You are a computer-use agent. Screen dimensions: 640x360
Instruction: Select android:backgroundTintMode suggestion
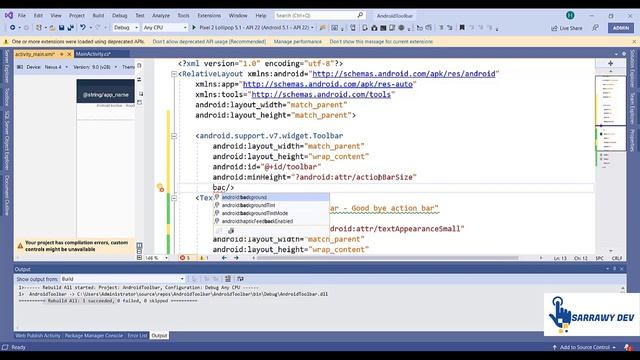(x=271, y=213)
